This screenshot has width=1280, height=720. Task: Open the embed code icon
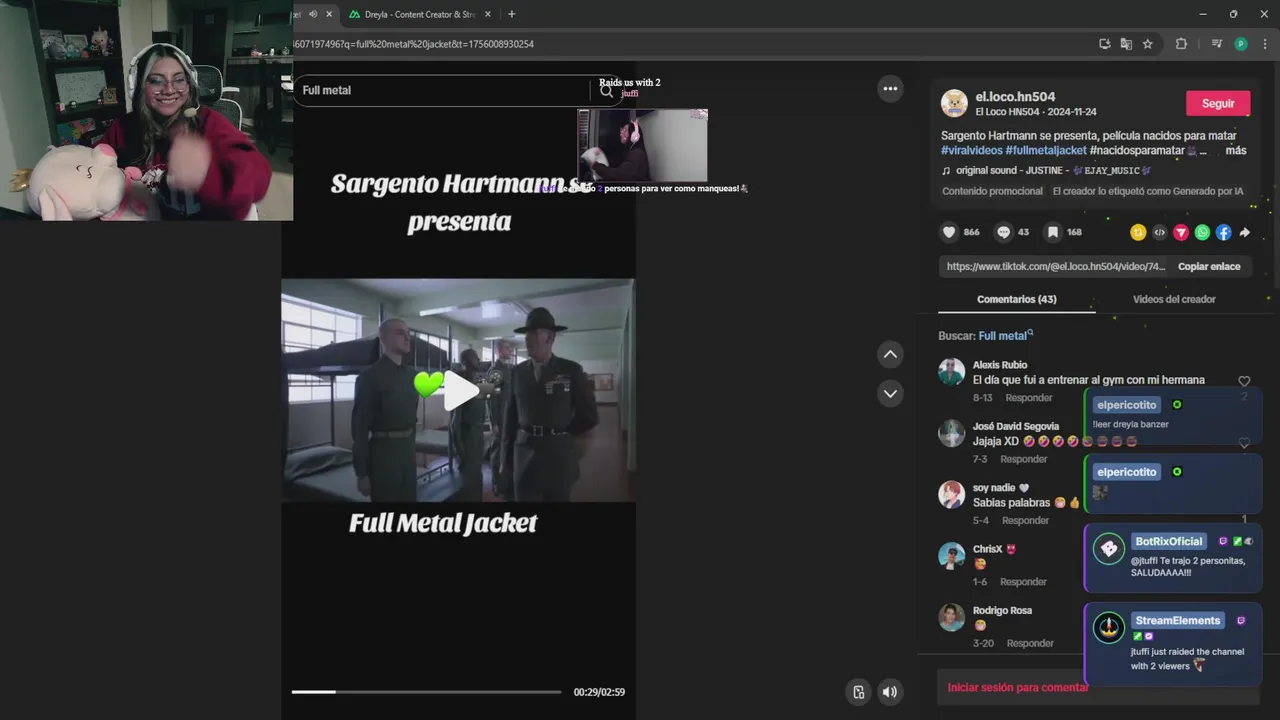point(1159,232)
